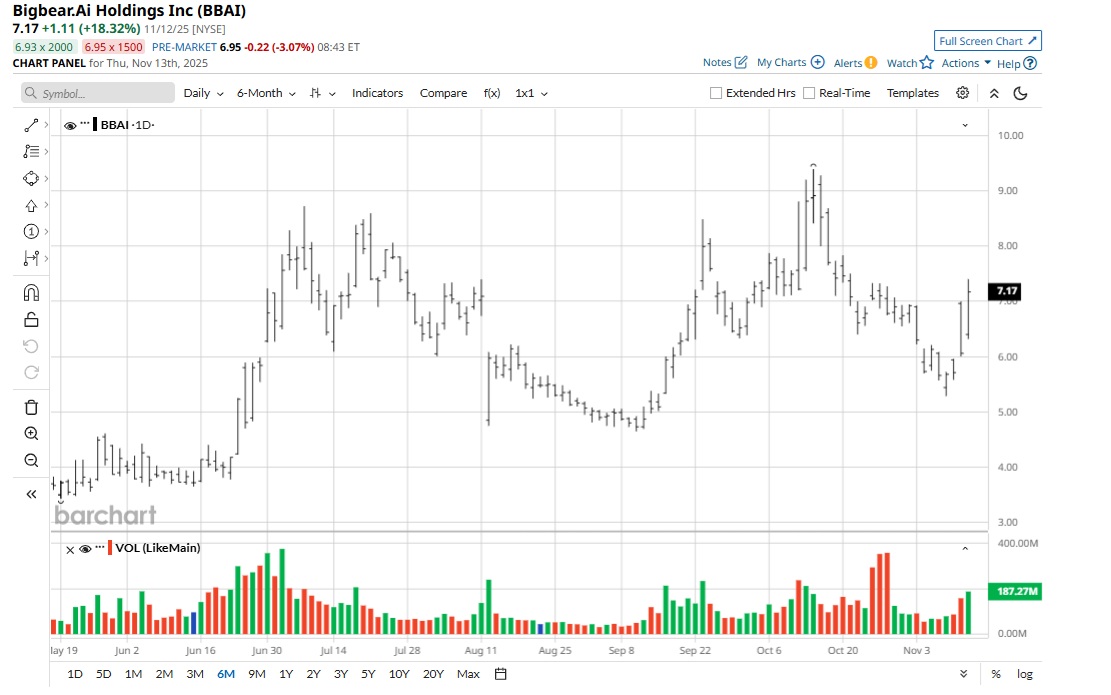Click the undo arrow icon
Image resolution: width=1111 pixels, height=695 pixels.
point(30,346)
